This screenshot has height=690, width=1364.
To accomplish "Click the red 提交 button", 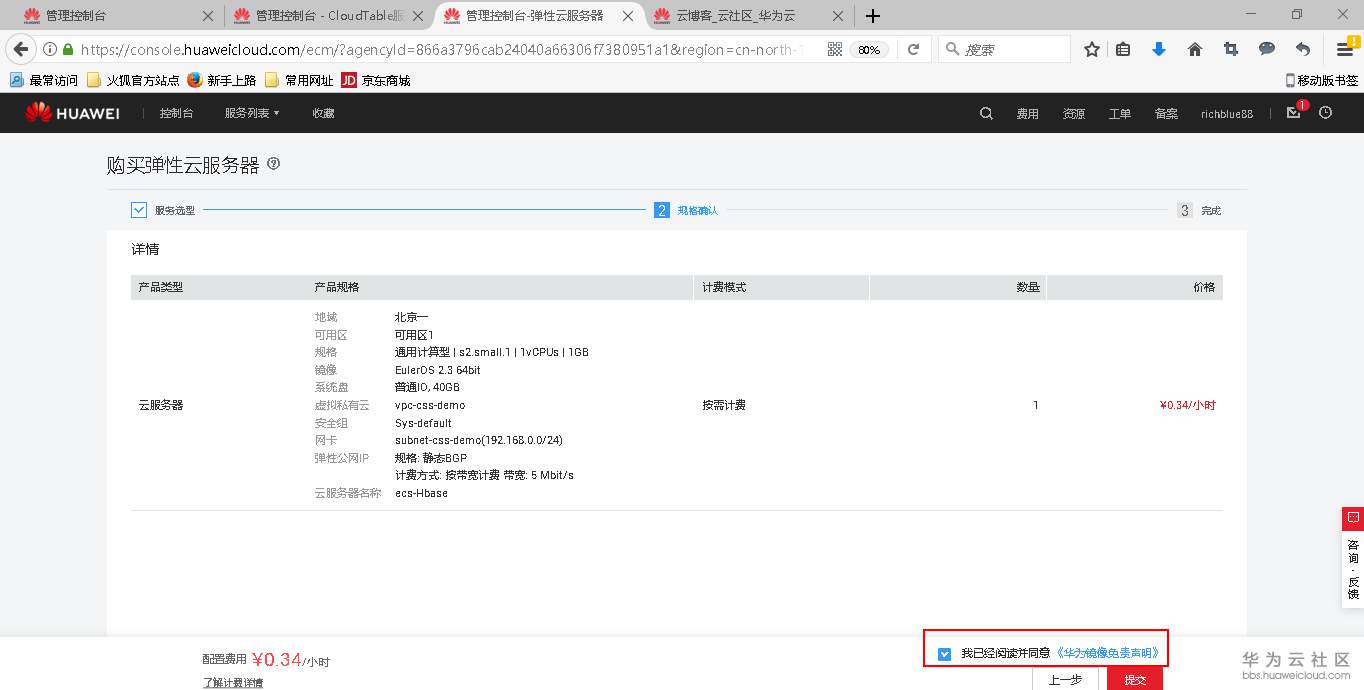I will 1135,679.
